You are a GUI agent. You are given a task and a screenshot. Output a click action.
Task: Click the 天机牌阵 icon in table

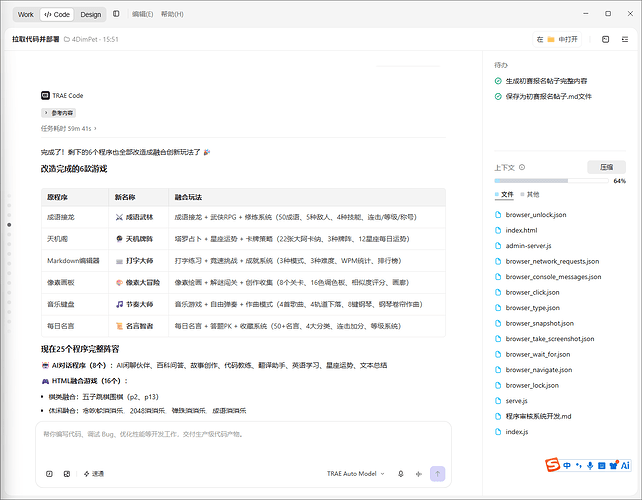tap(119, 239)
